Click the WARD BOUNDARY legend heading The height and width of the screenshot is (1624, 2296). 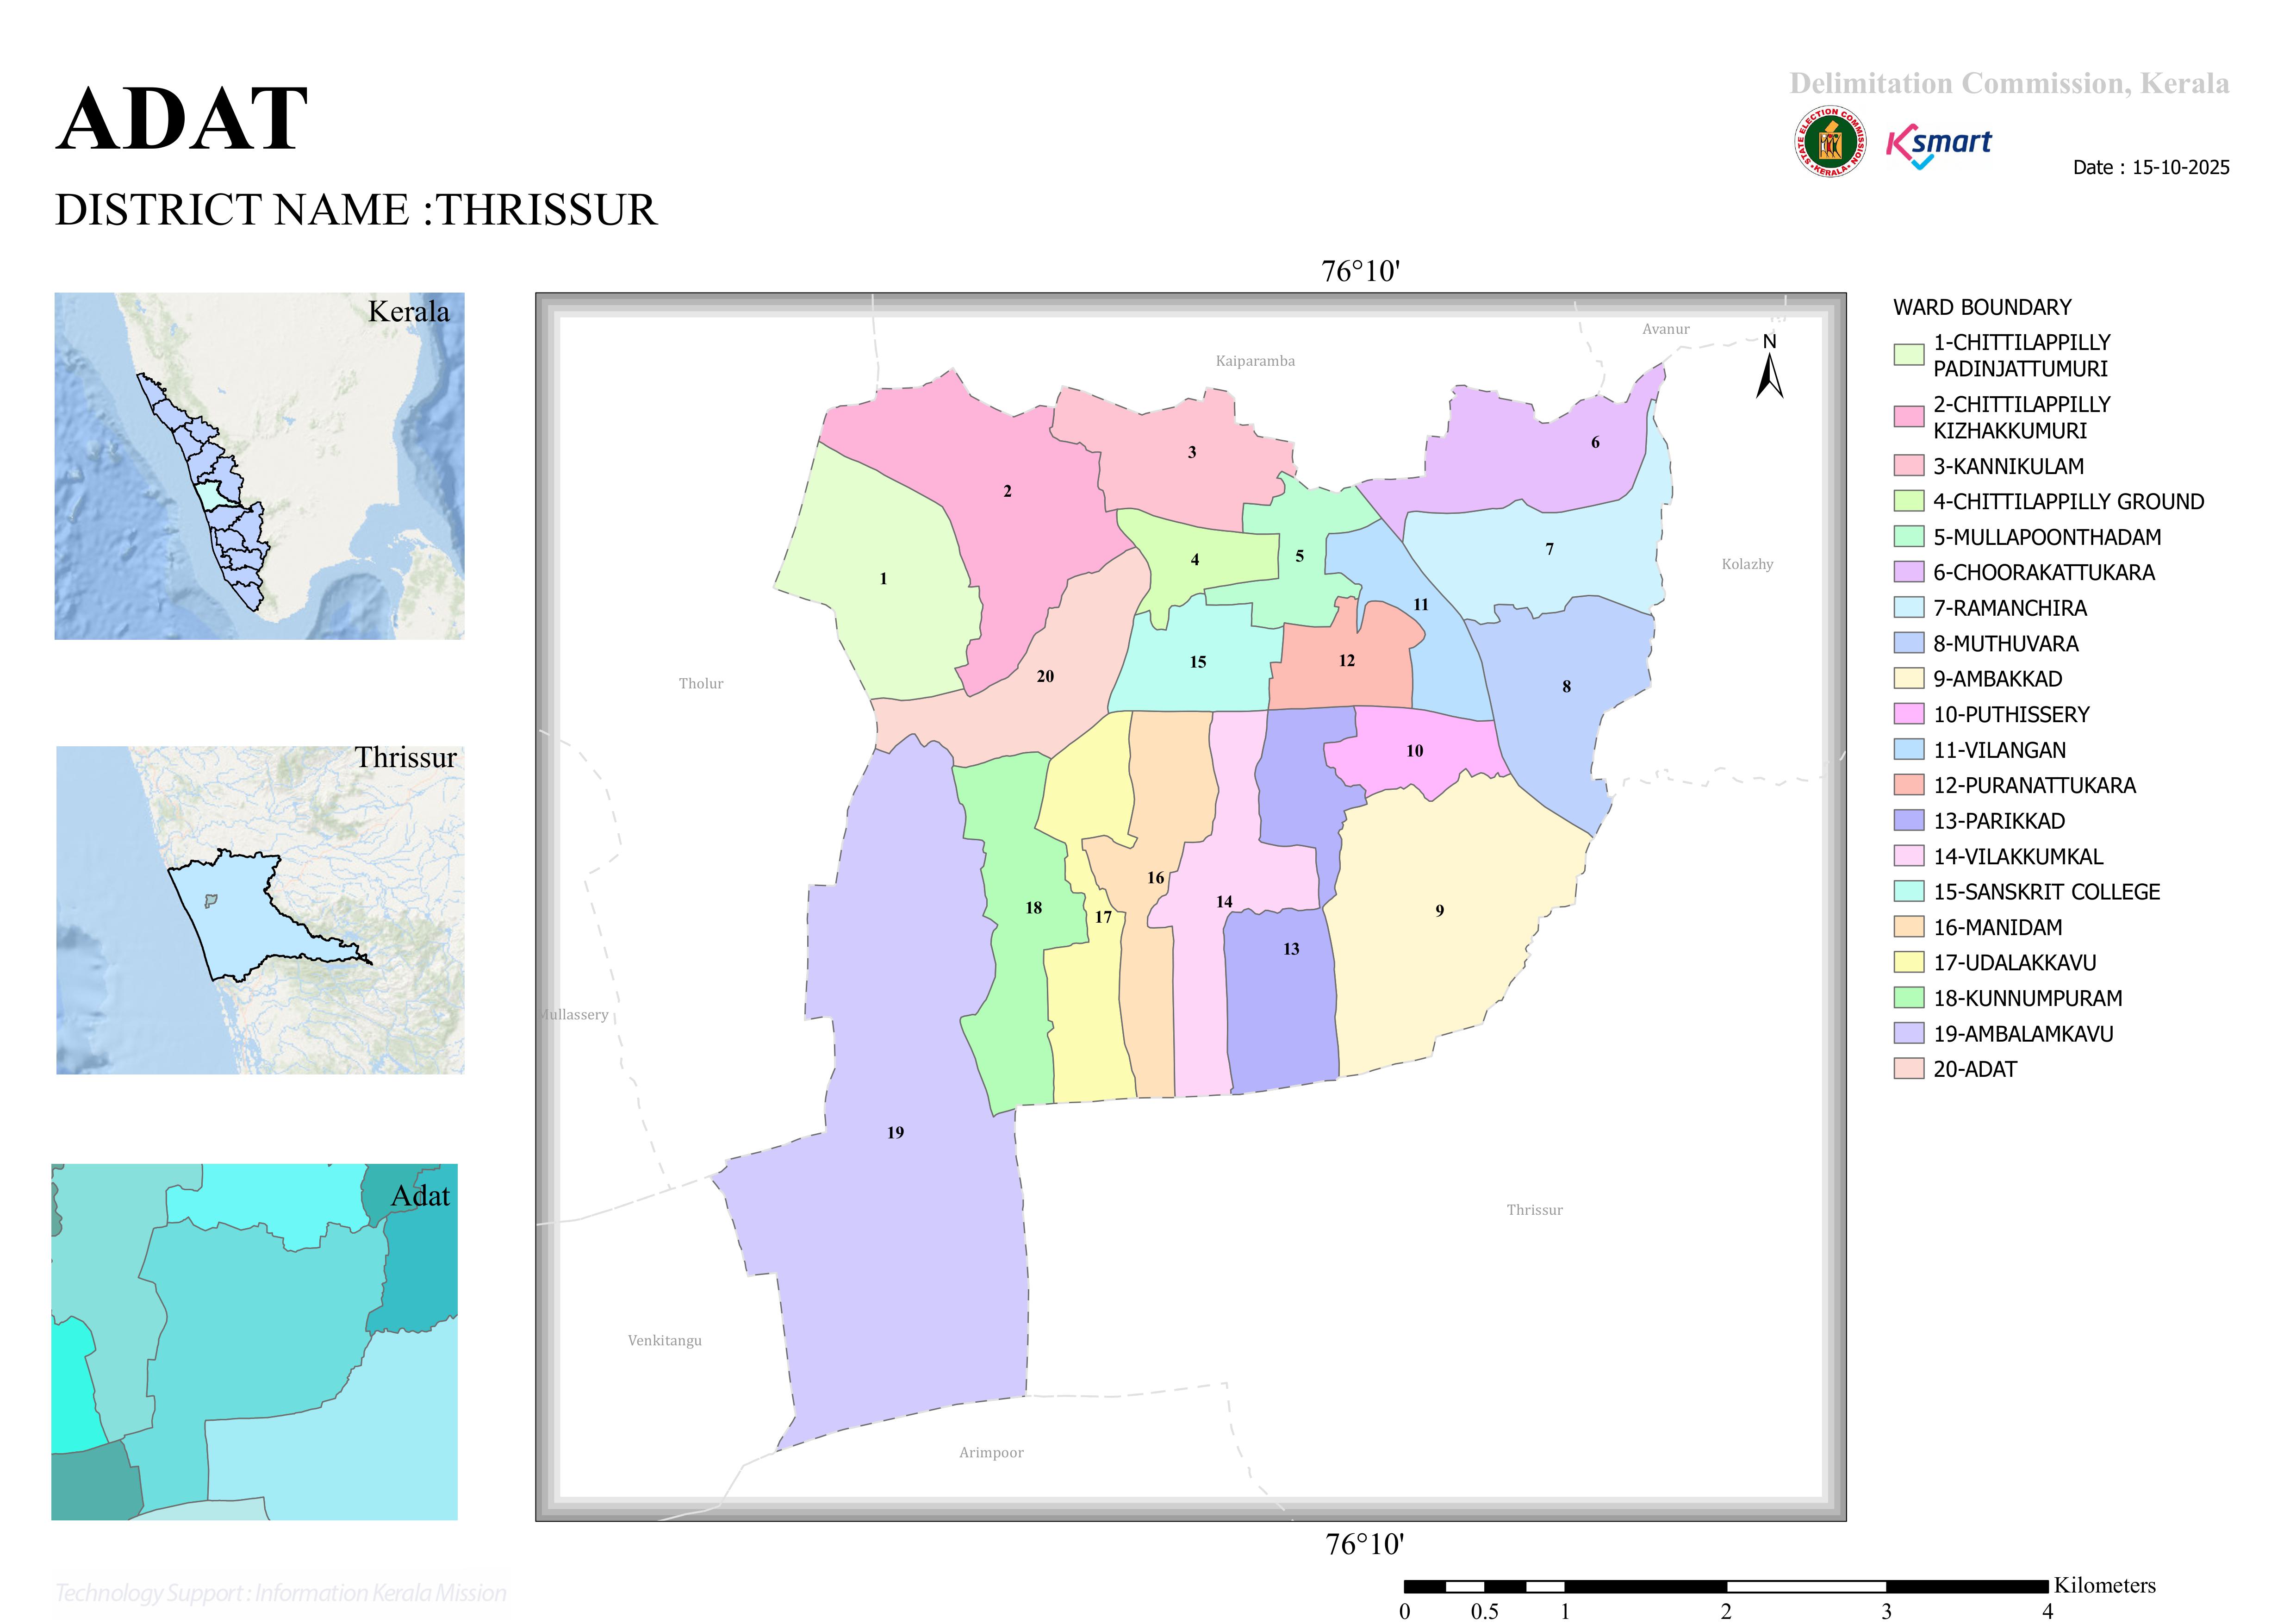[1982, 307]
